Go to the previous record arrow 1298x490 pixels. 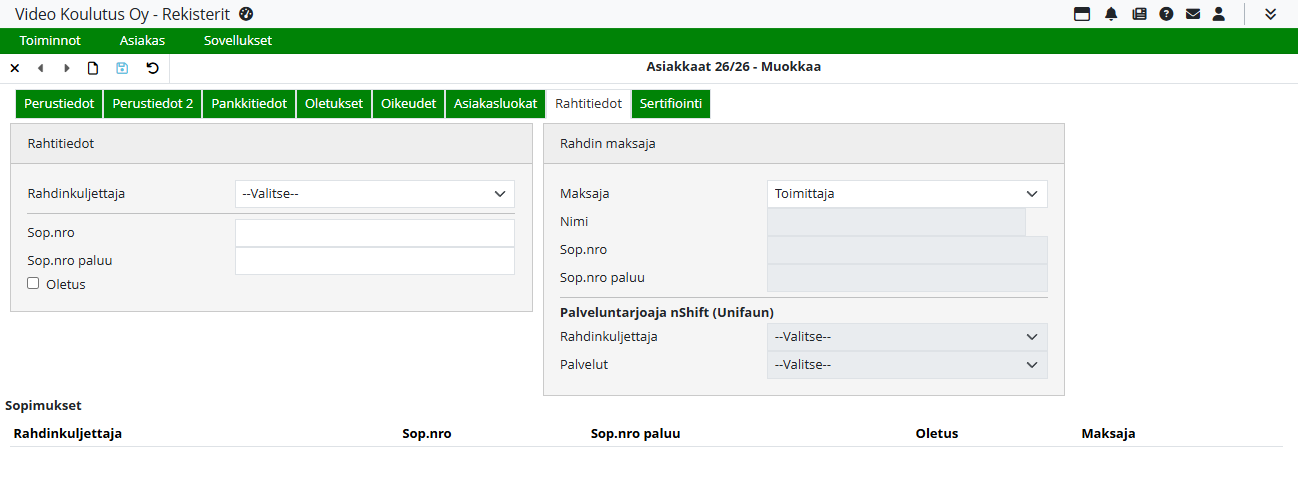[41, 68]
